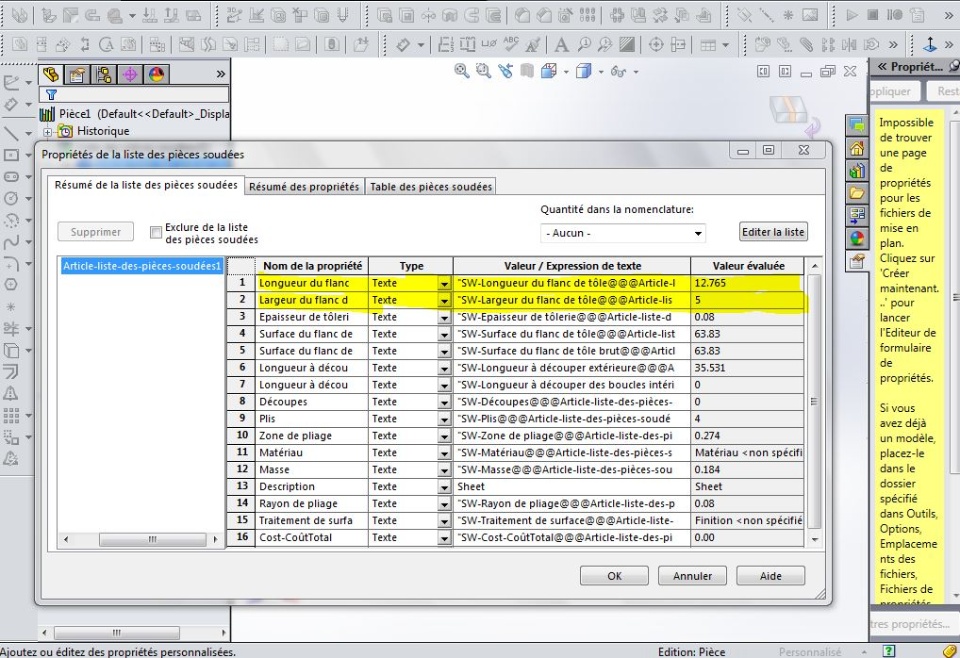Screen dimensions: 960x658
Task: Switch to Résumé des propriétés tab
Action: tap(304, 187)
